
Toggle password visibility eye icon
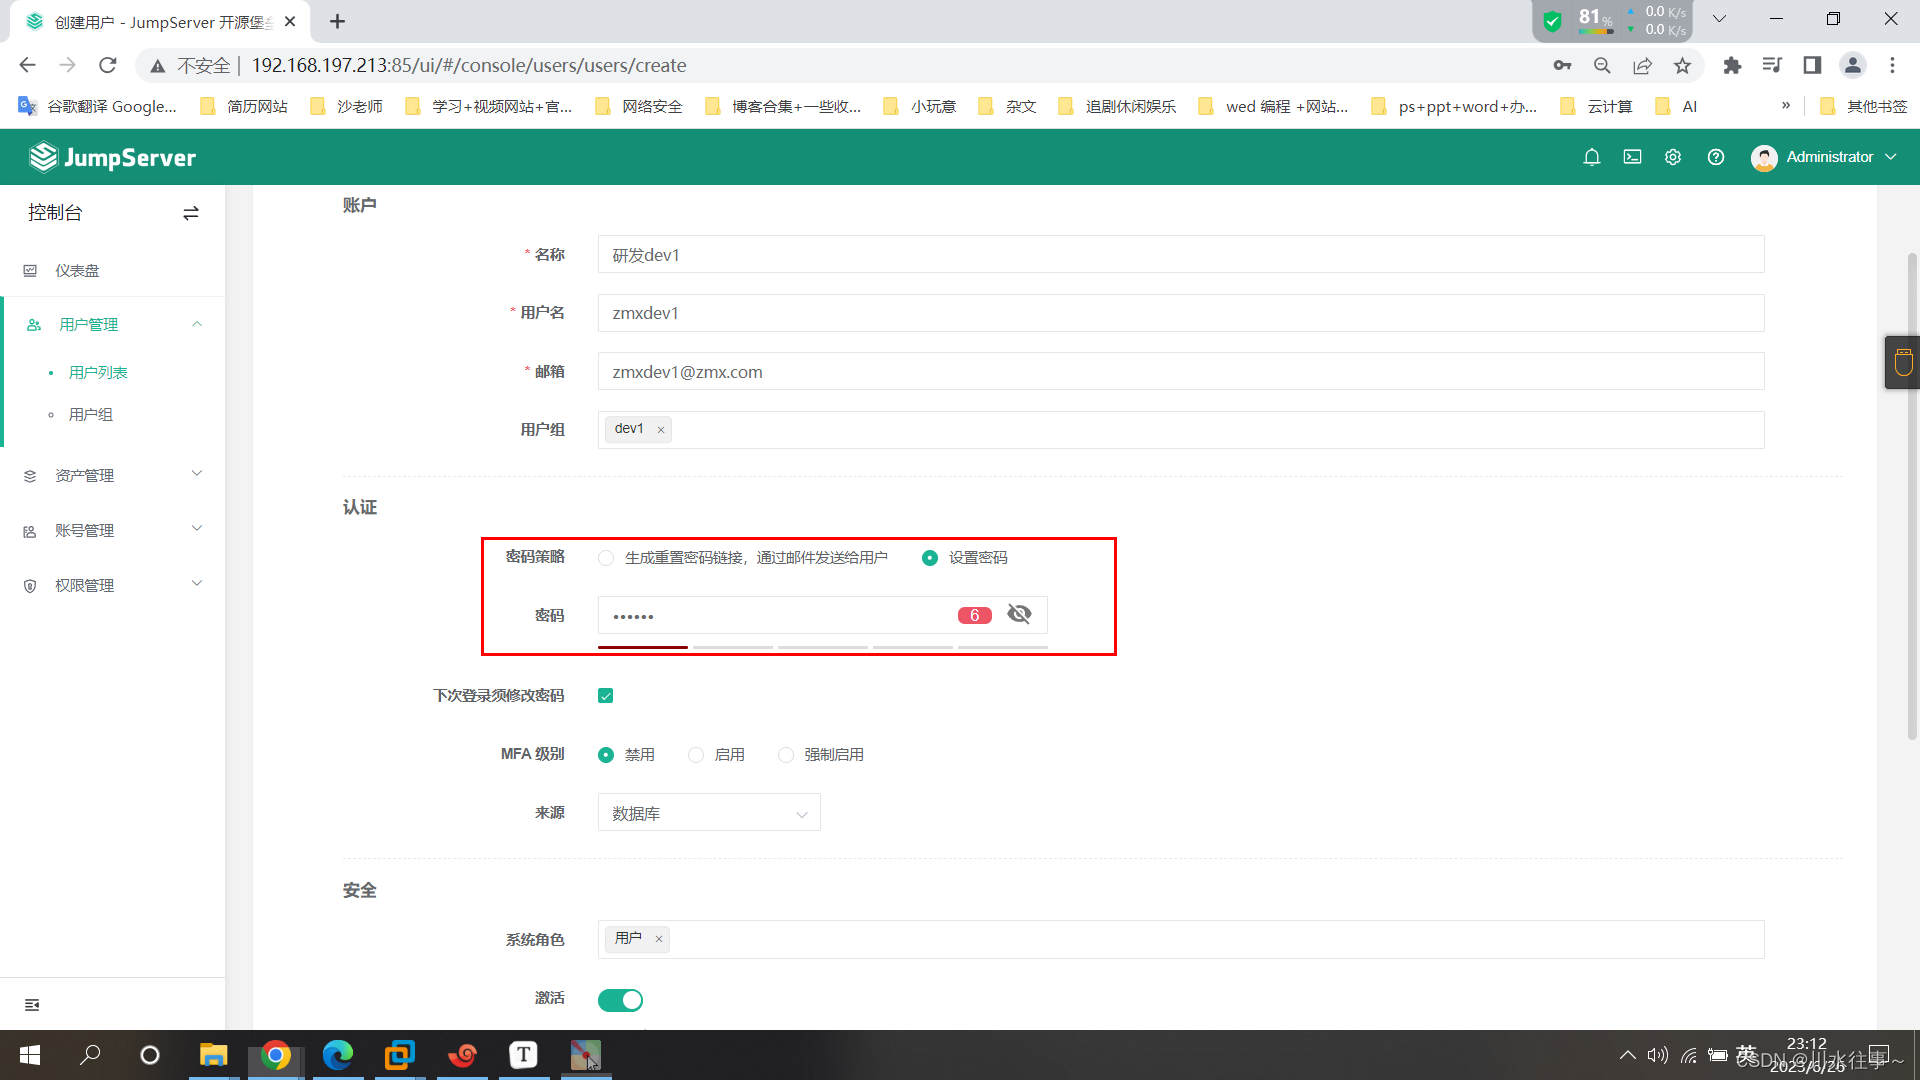click(1019, 614)
